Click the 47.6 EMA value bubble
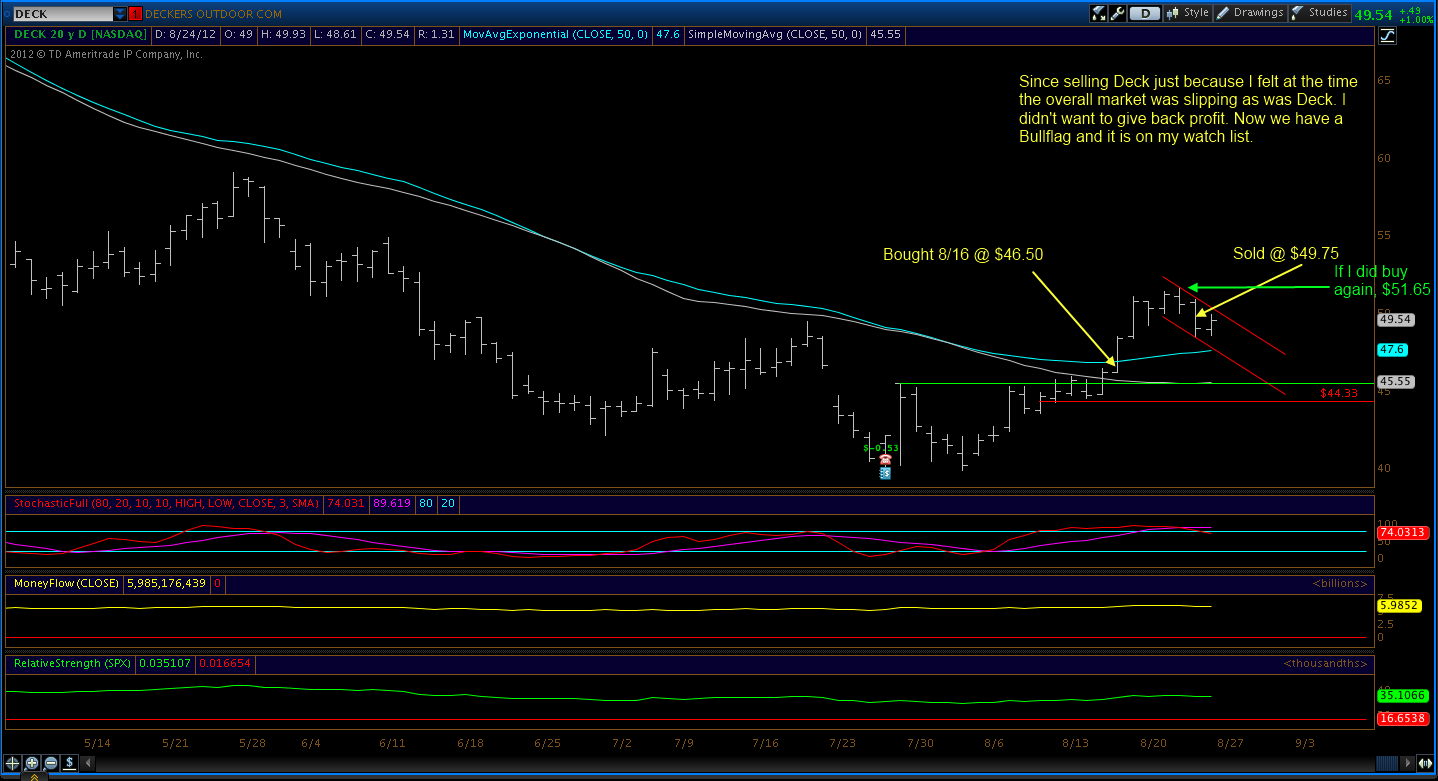 click(1392, 350)
